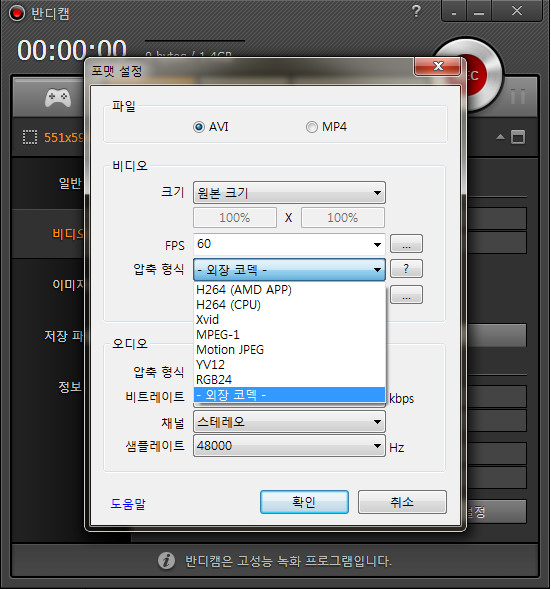551x590 pixels.
Task: Click the Bandicam red logo icon in title bar
Action: [17, 14]
